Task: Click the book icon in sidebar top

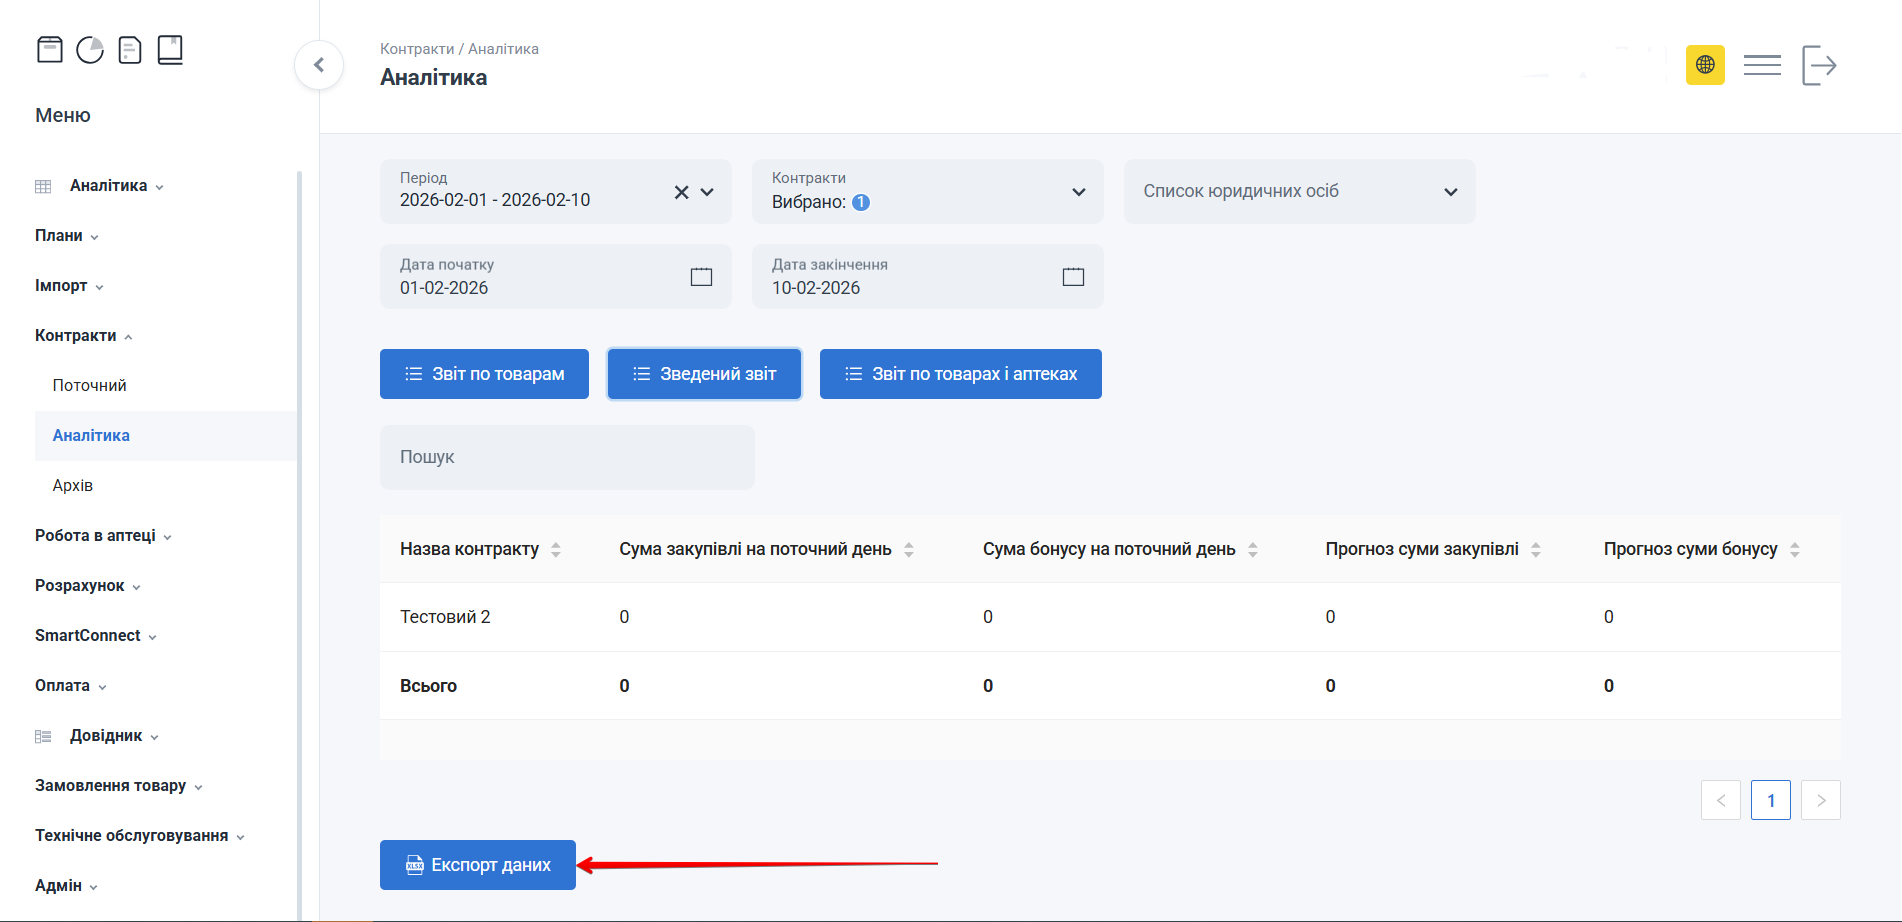Action: 170,50
